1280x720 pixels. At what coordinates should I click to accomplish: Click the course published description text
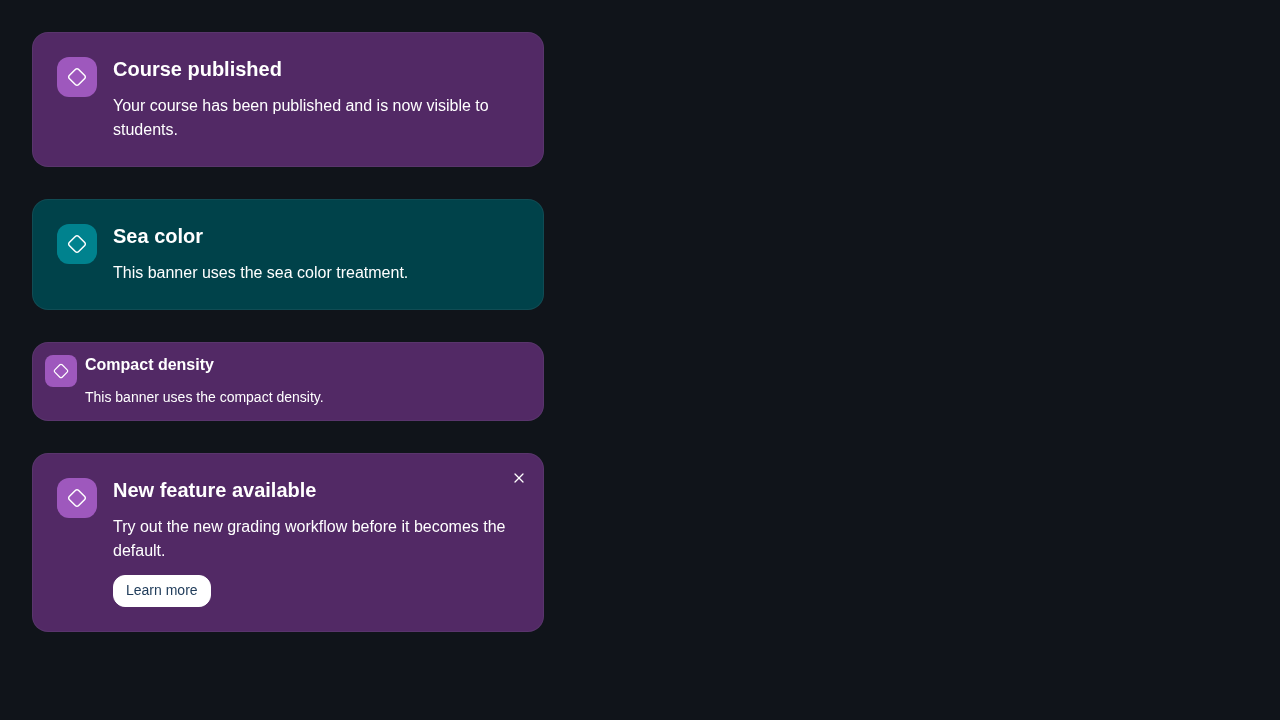(301, 118)
